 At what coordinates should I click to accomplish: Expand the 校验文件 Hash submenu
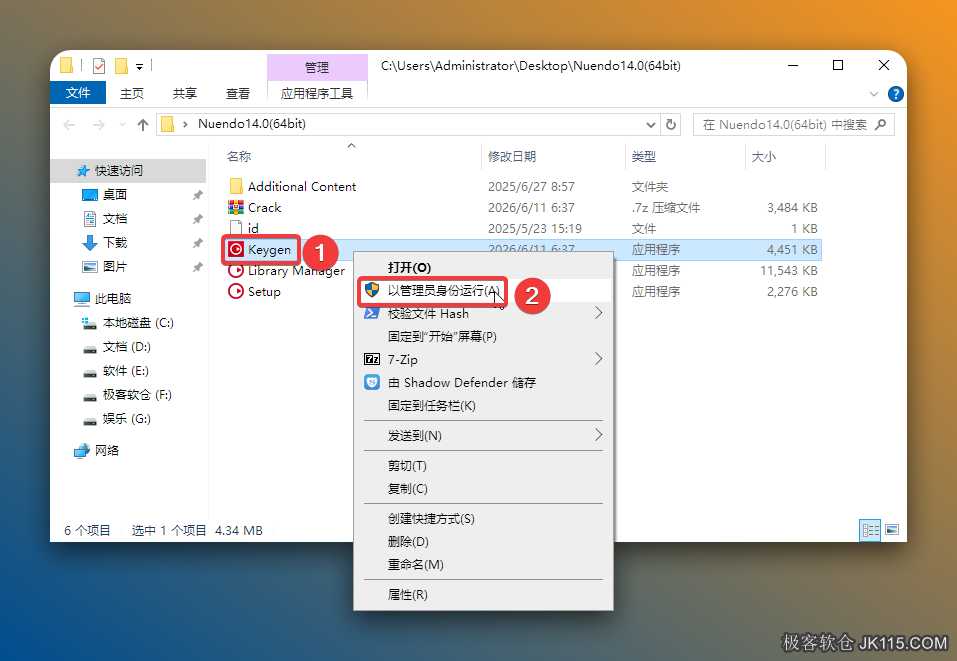pyautogui.click(x=598, y=313)
